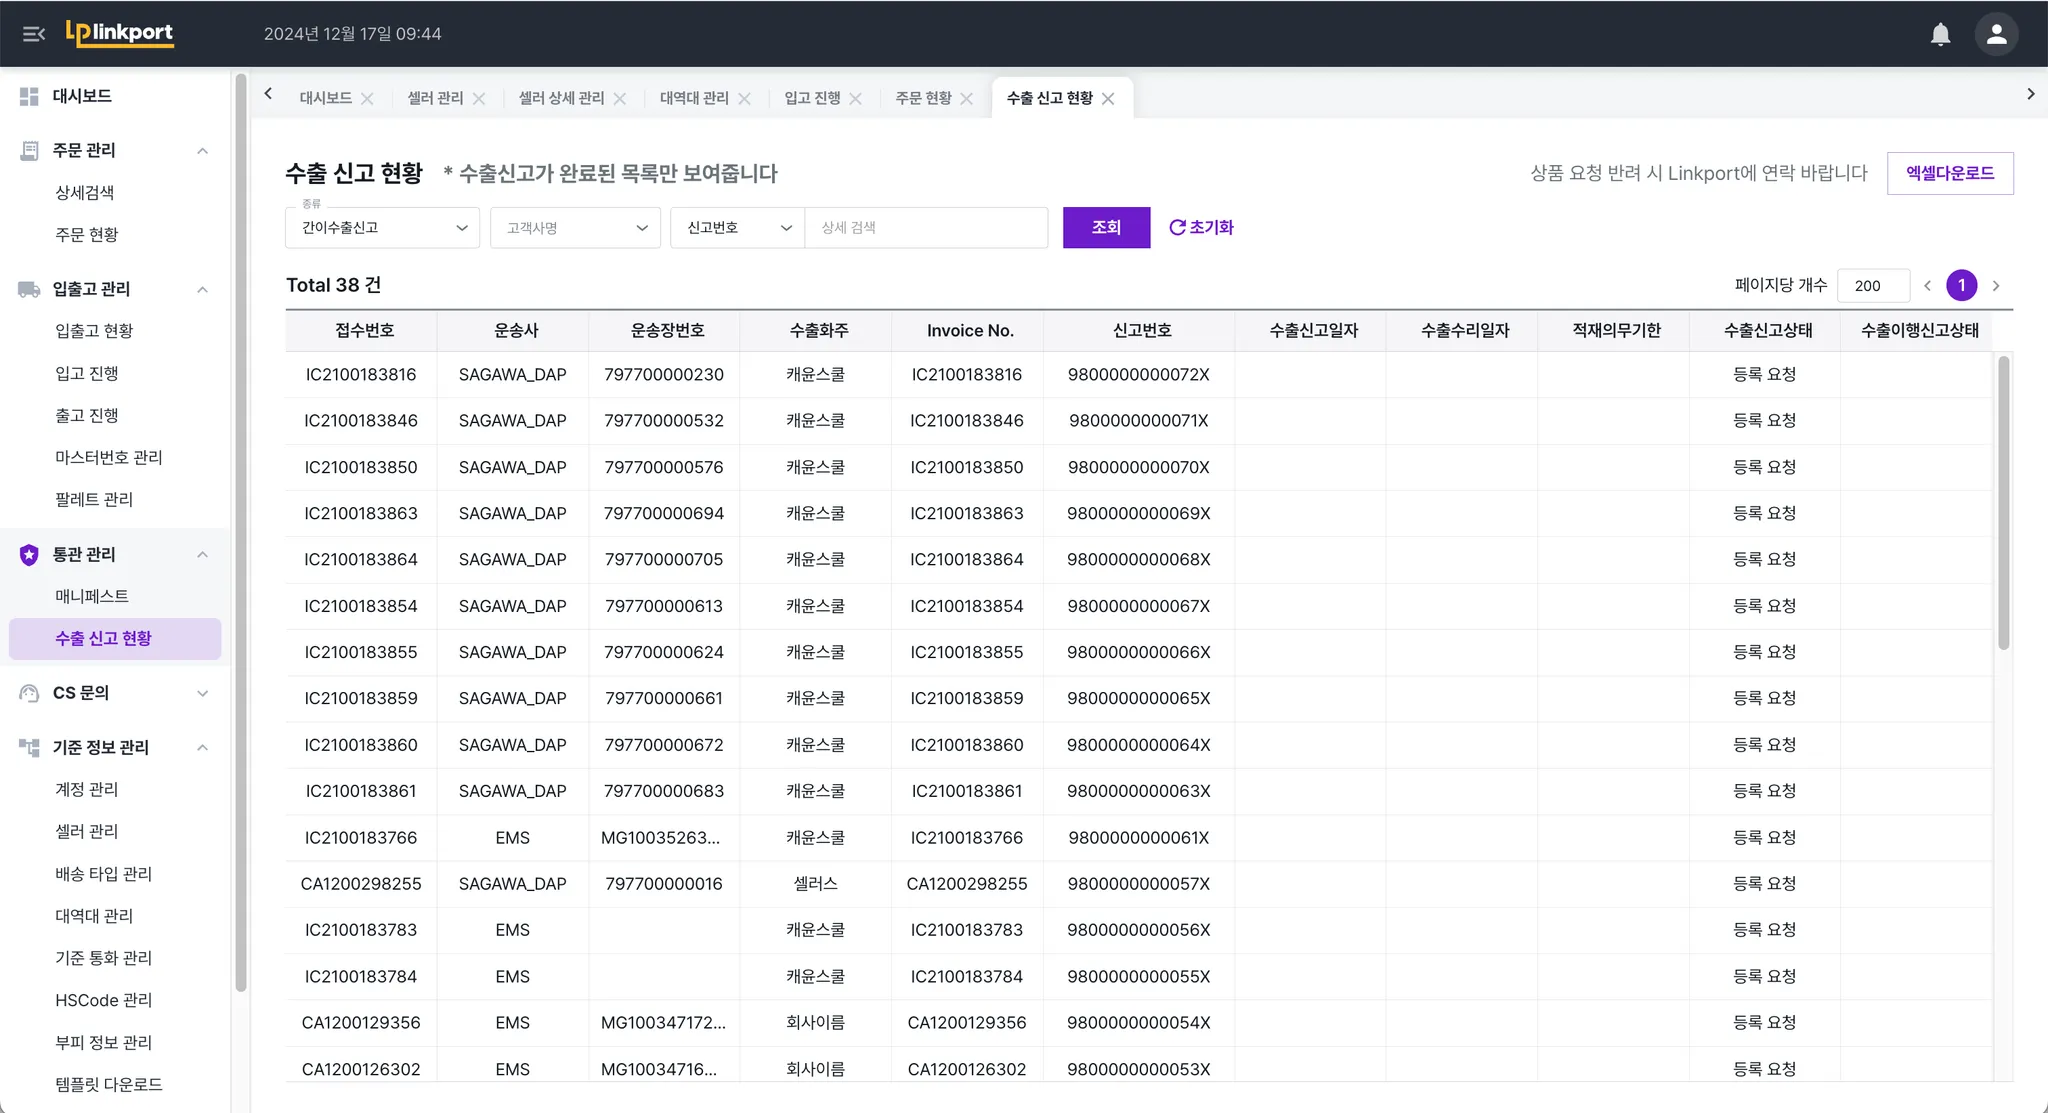Open the 신고번호 search field dropdown
The image size is (2048, 1113).
pyautogui.click(x=737, y=228)
